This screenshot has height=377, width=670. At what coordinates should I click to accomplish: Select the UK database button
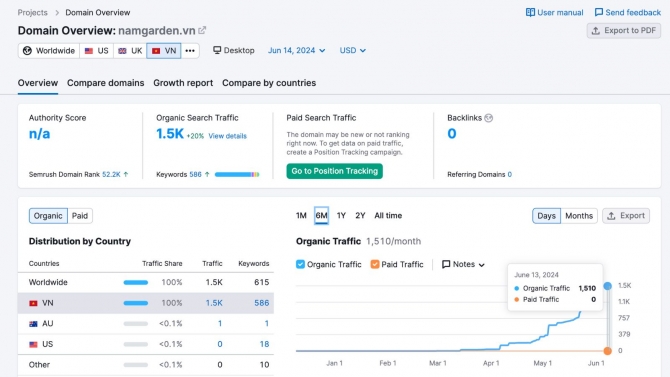click(x=130, y=51)
